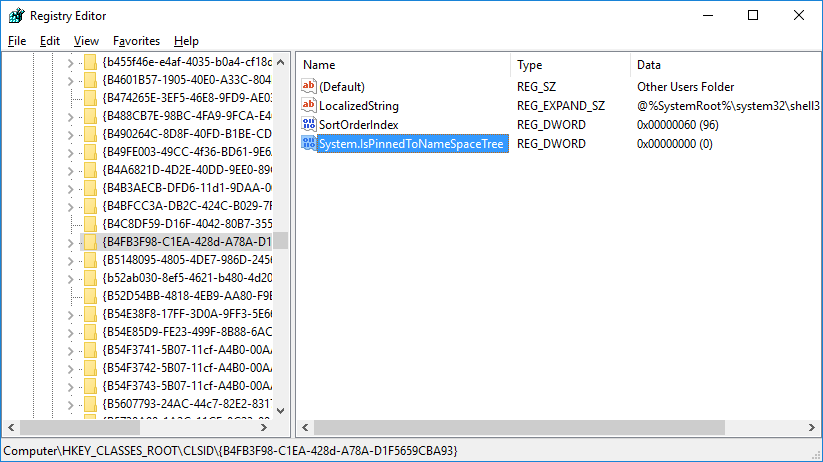Viewport: 823px width, 462px height.
Task: Open the Favorites menu
Action: [136, 41]
